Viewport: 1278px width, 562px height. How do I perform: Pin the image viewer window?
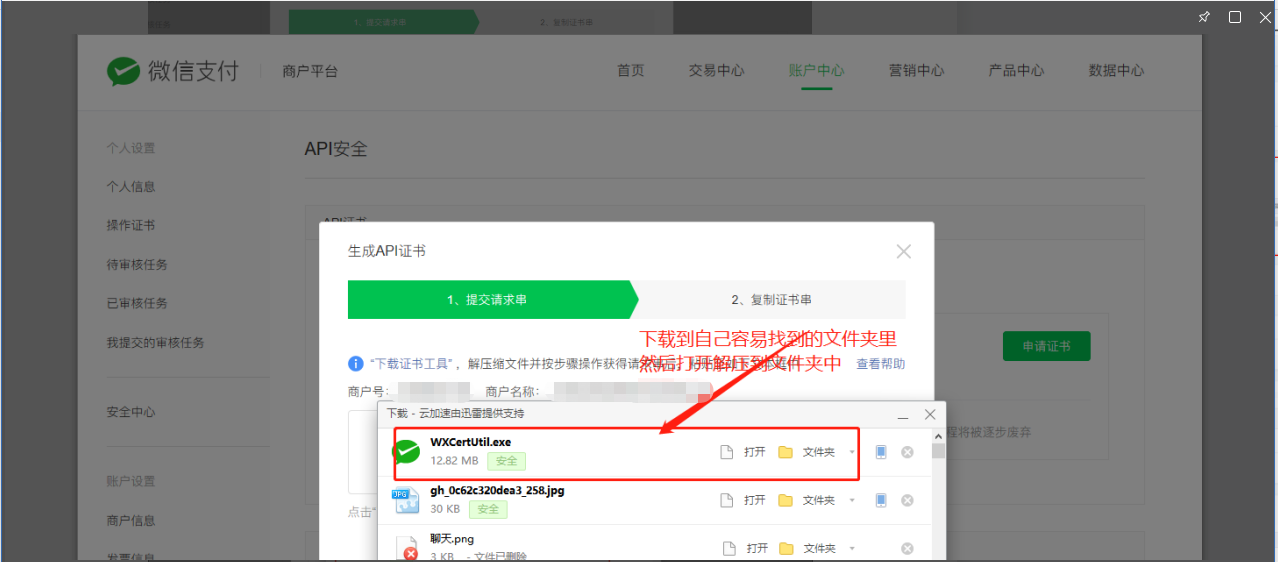tap(1205, 17)
